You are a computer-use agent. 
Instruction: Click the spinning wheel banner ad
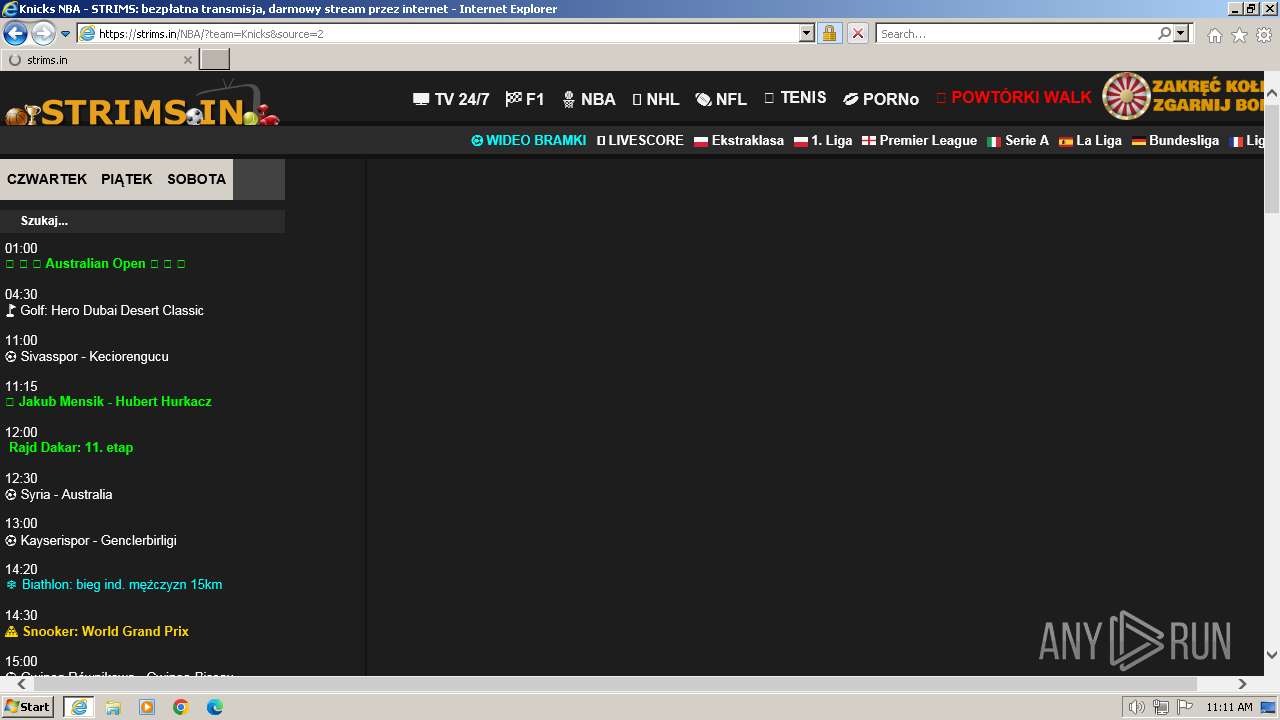[x=1183, y=96]
